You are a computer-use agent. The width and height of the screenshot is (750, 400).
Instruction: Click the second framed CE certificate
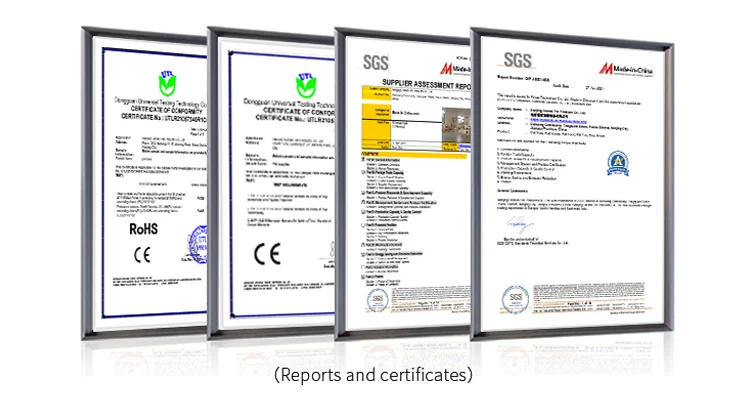[272, 183]
